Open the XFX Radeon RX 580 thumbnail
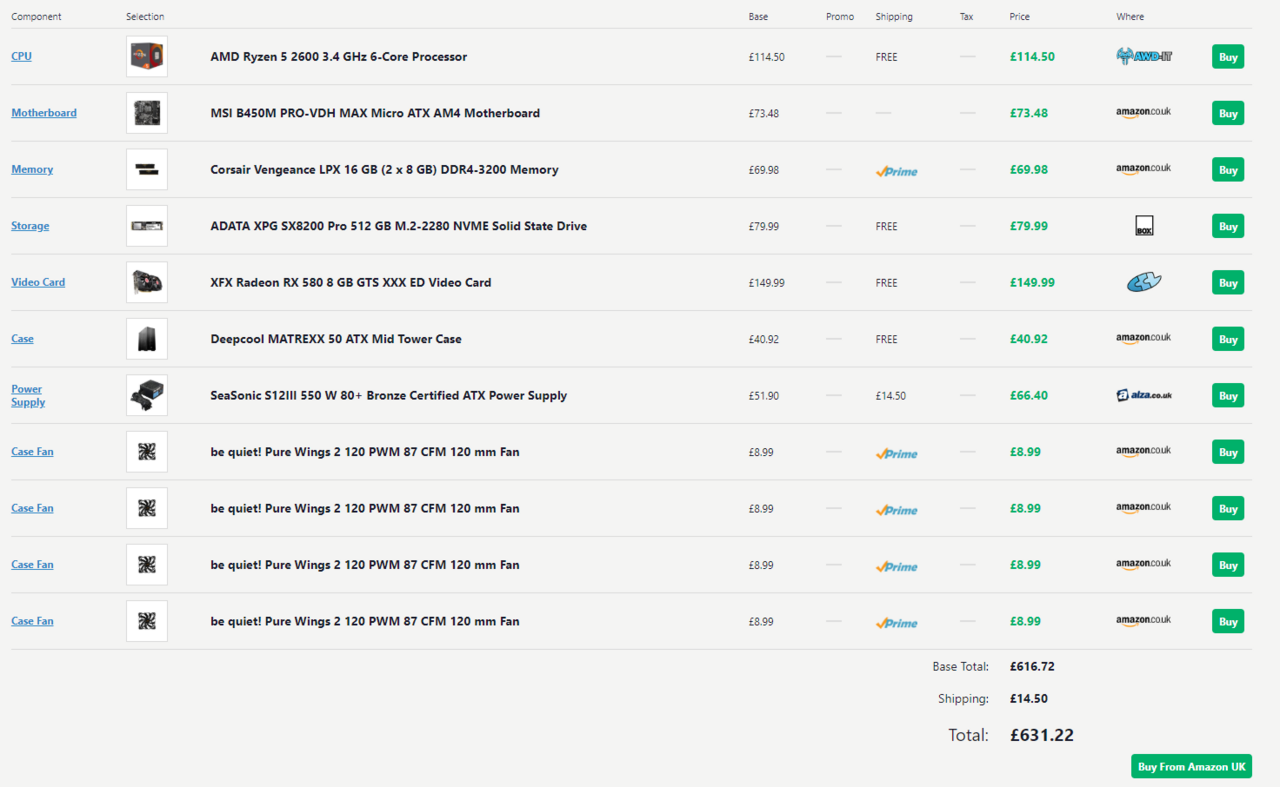This screenshot has height=787, width=1280. click(x=147, y=282)
